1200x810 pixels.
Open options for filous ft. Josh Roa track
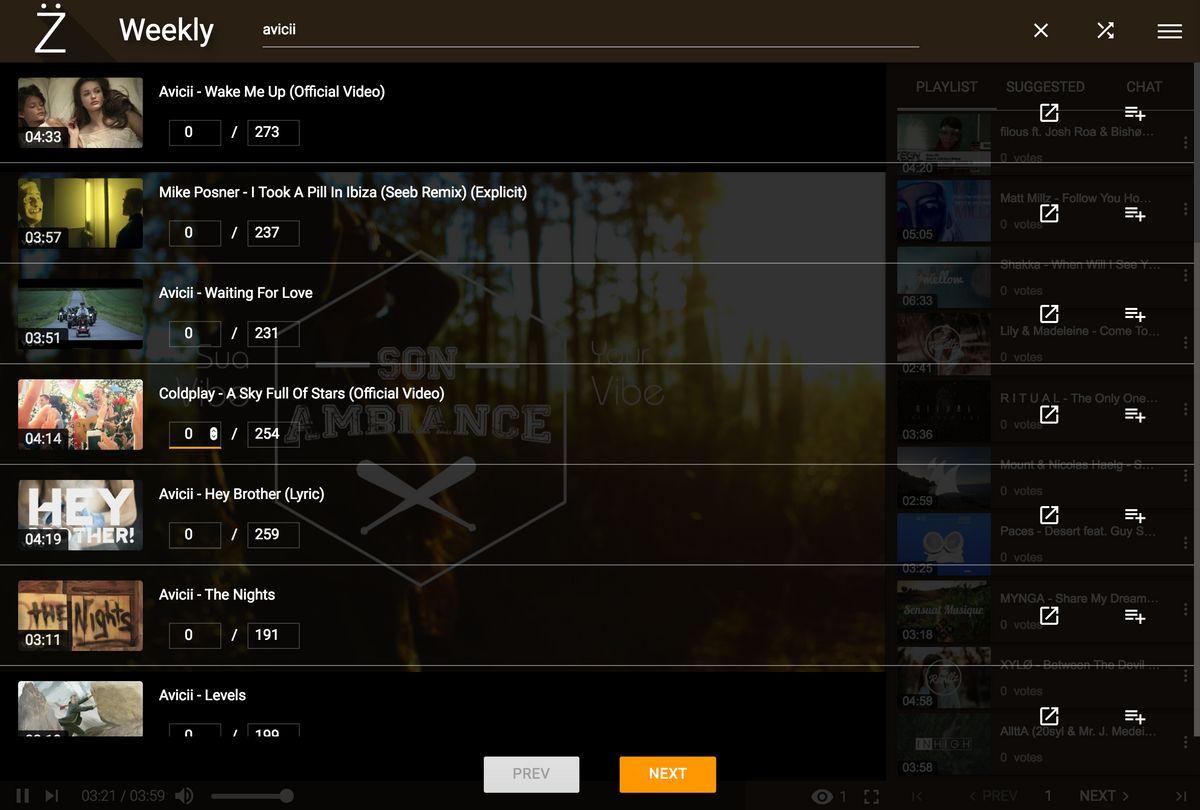click(1186, 143)
